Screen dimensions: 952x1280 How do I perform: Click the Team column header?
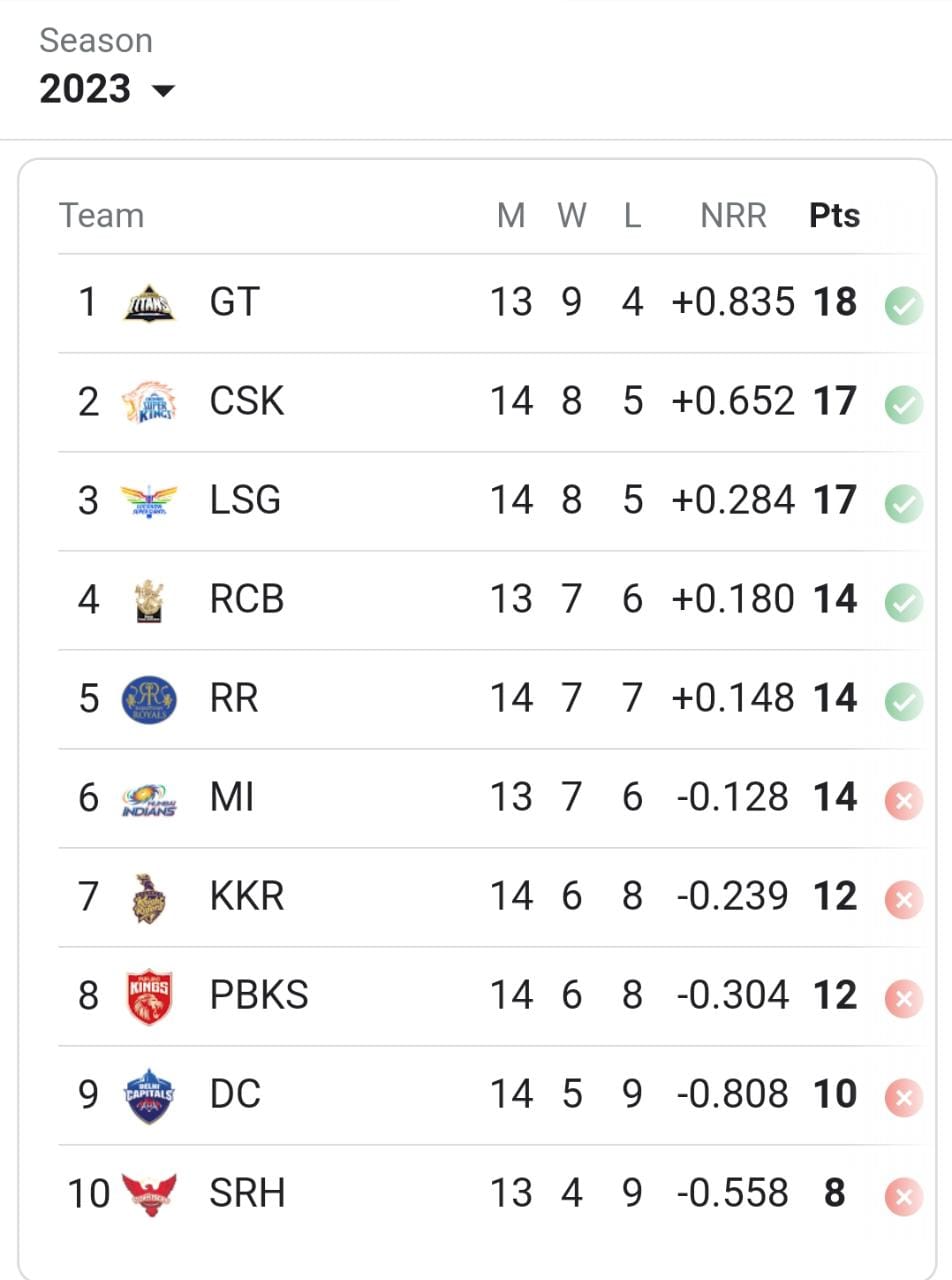tap(101, 216)
